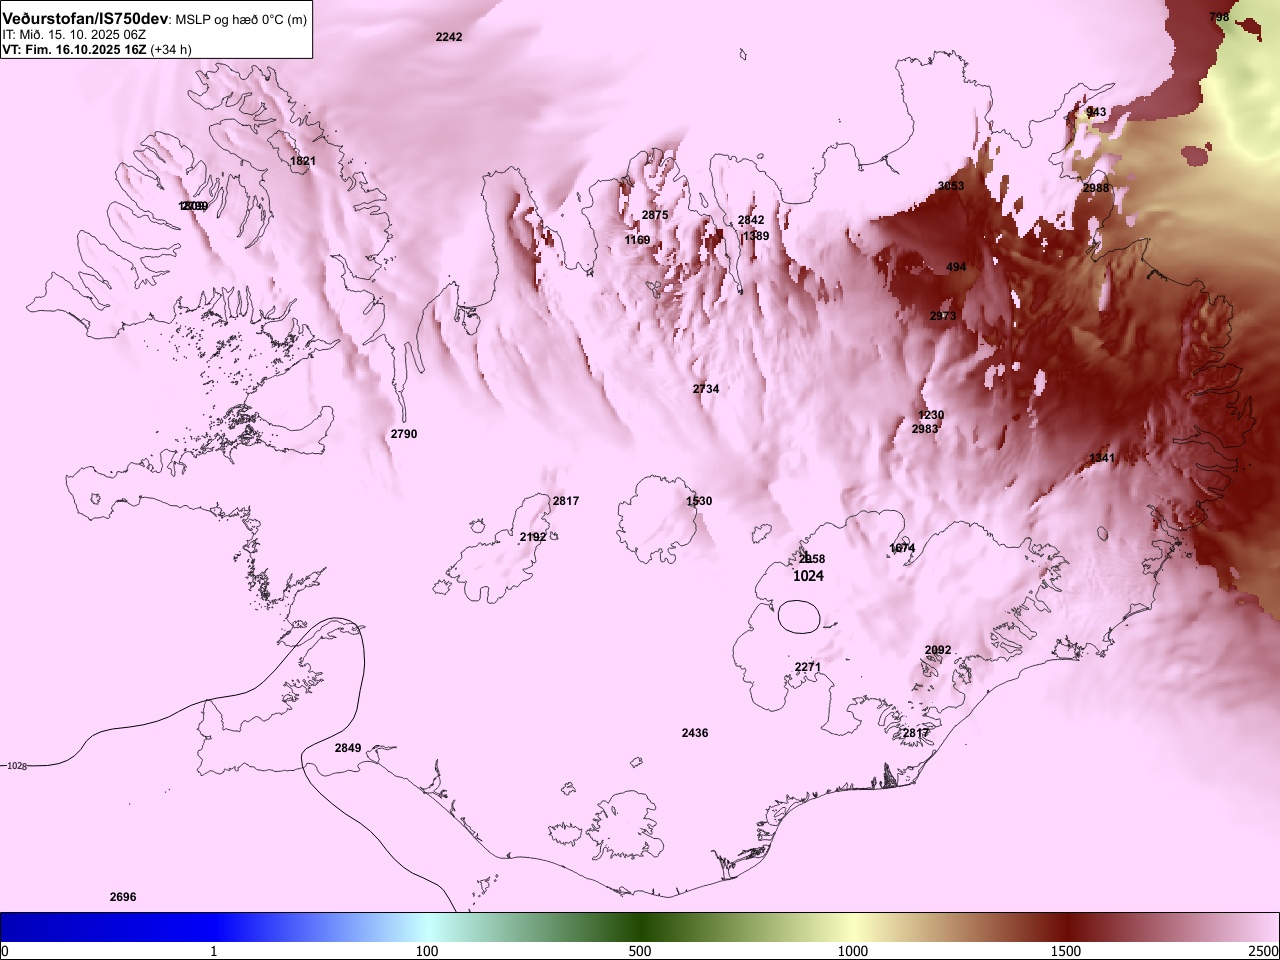Click the 2092 height label

point(938,650)
